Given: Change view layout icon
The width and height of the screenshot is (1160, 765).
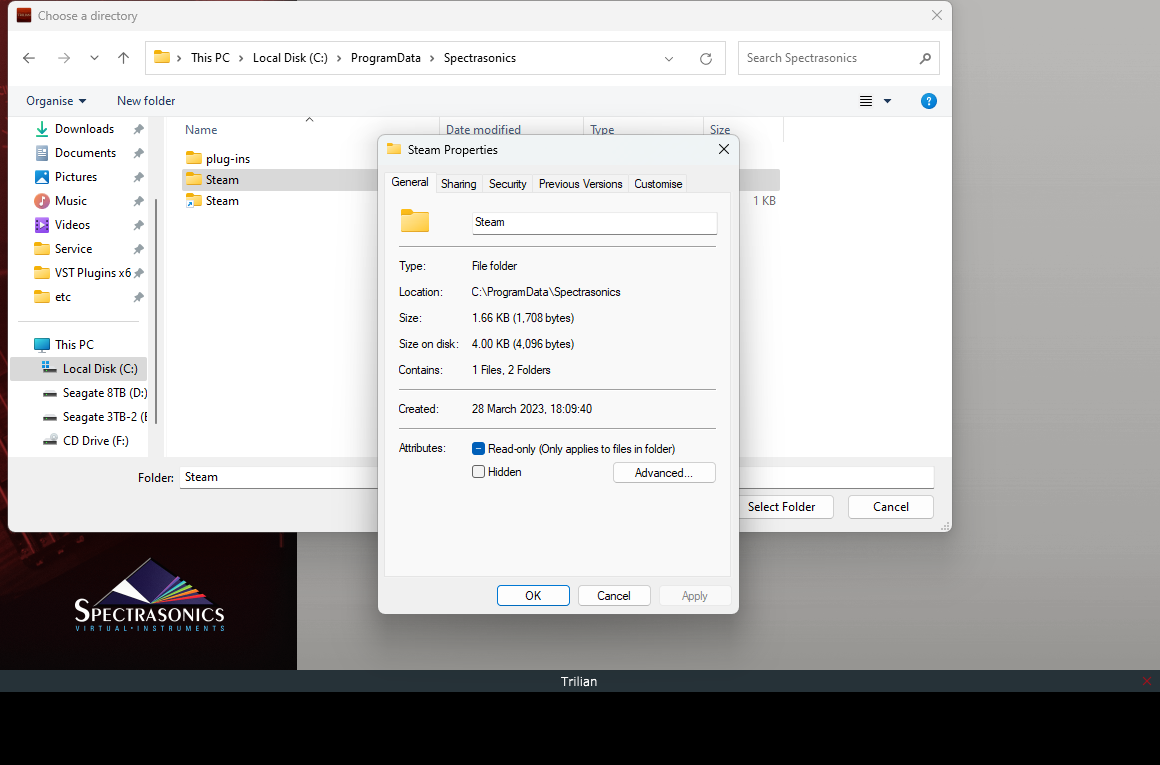Looking at the screenshot, I should point(866,101).
